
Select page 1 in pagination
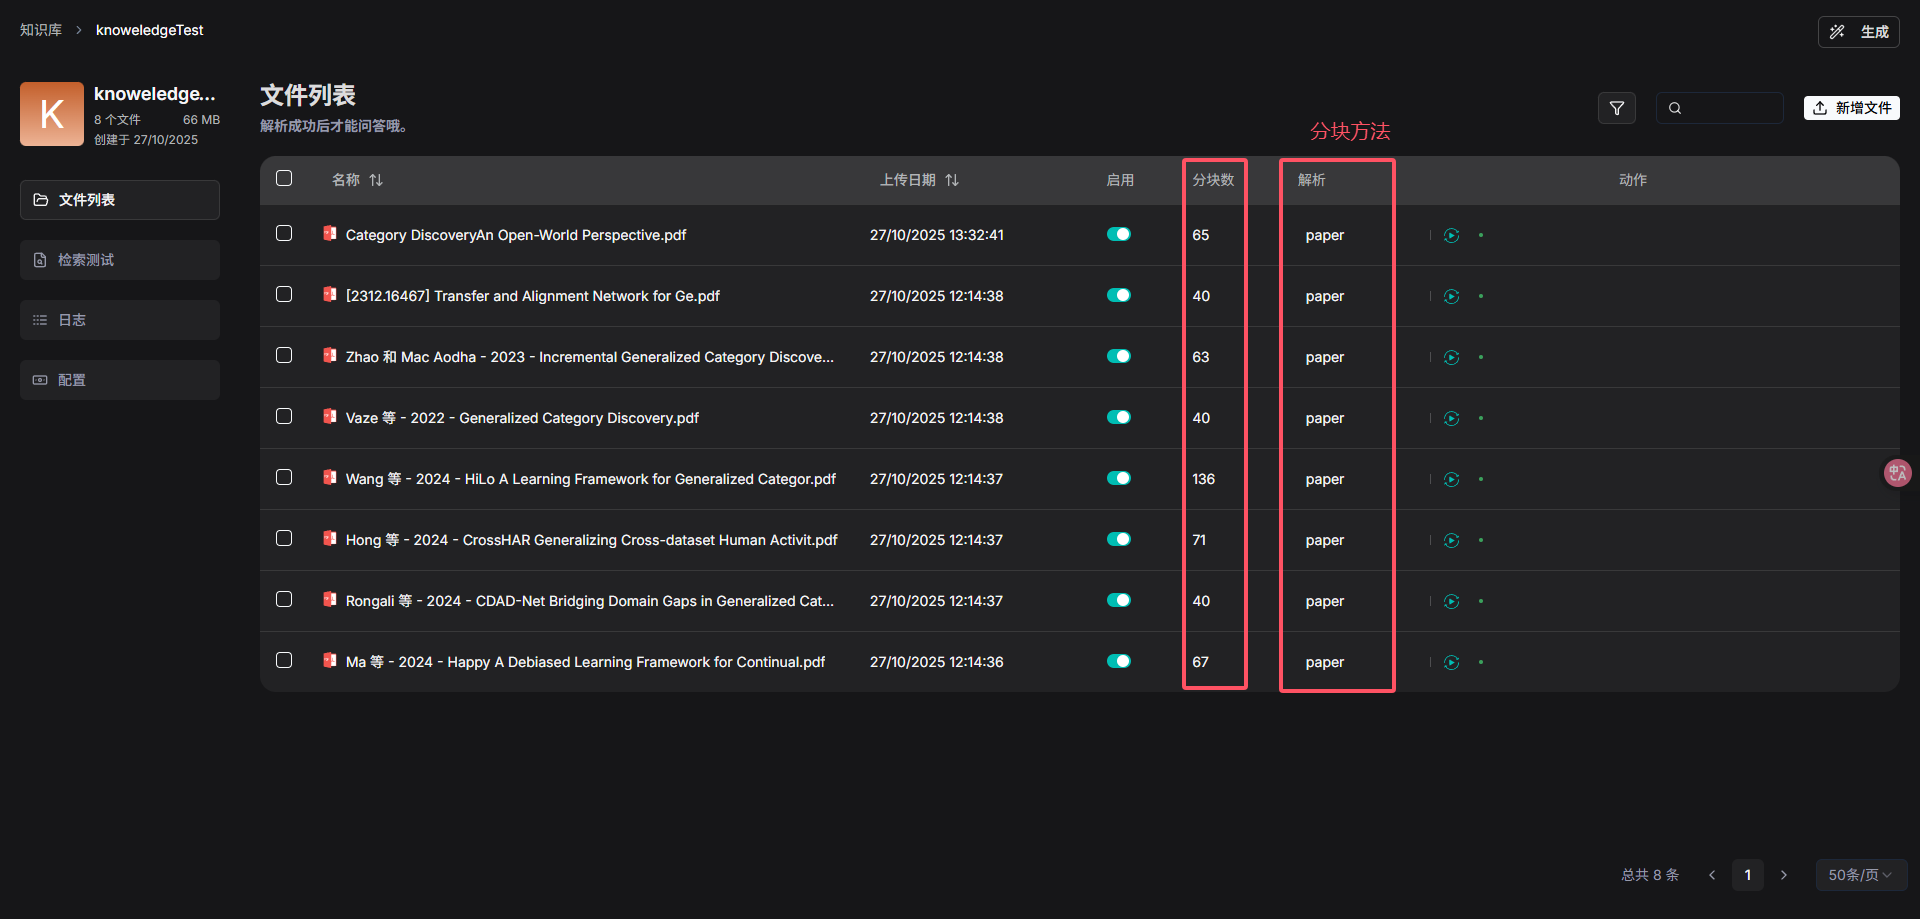[1748, 875]
